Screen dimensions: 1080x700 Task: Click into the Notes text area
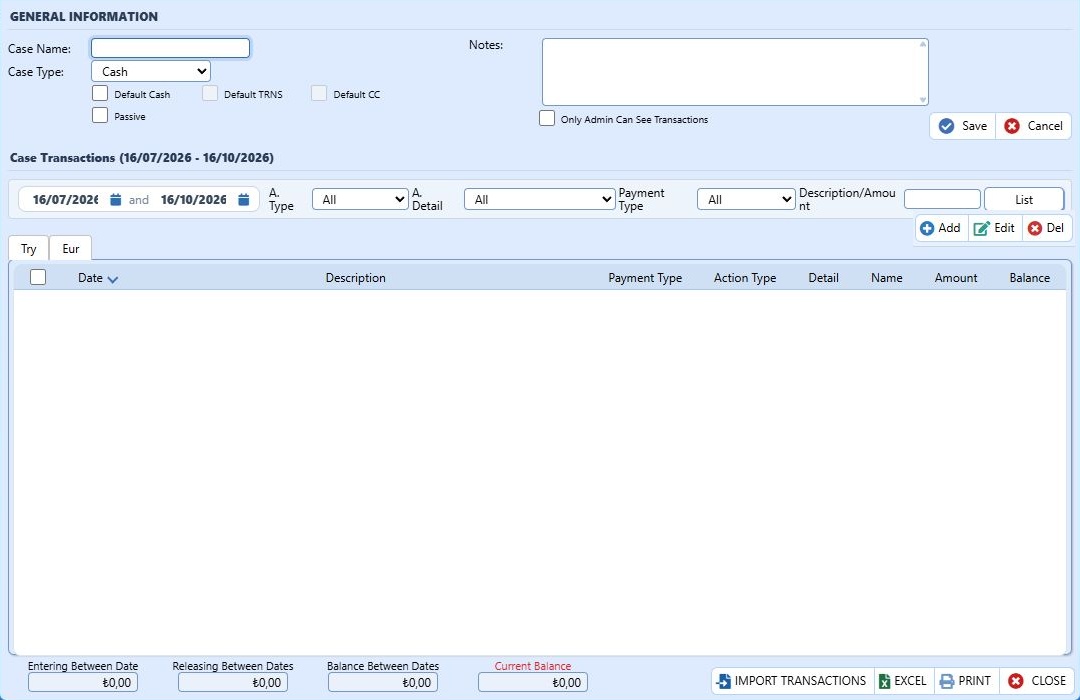[735, 72]
